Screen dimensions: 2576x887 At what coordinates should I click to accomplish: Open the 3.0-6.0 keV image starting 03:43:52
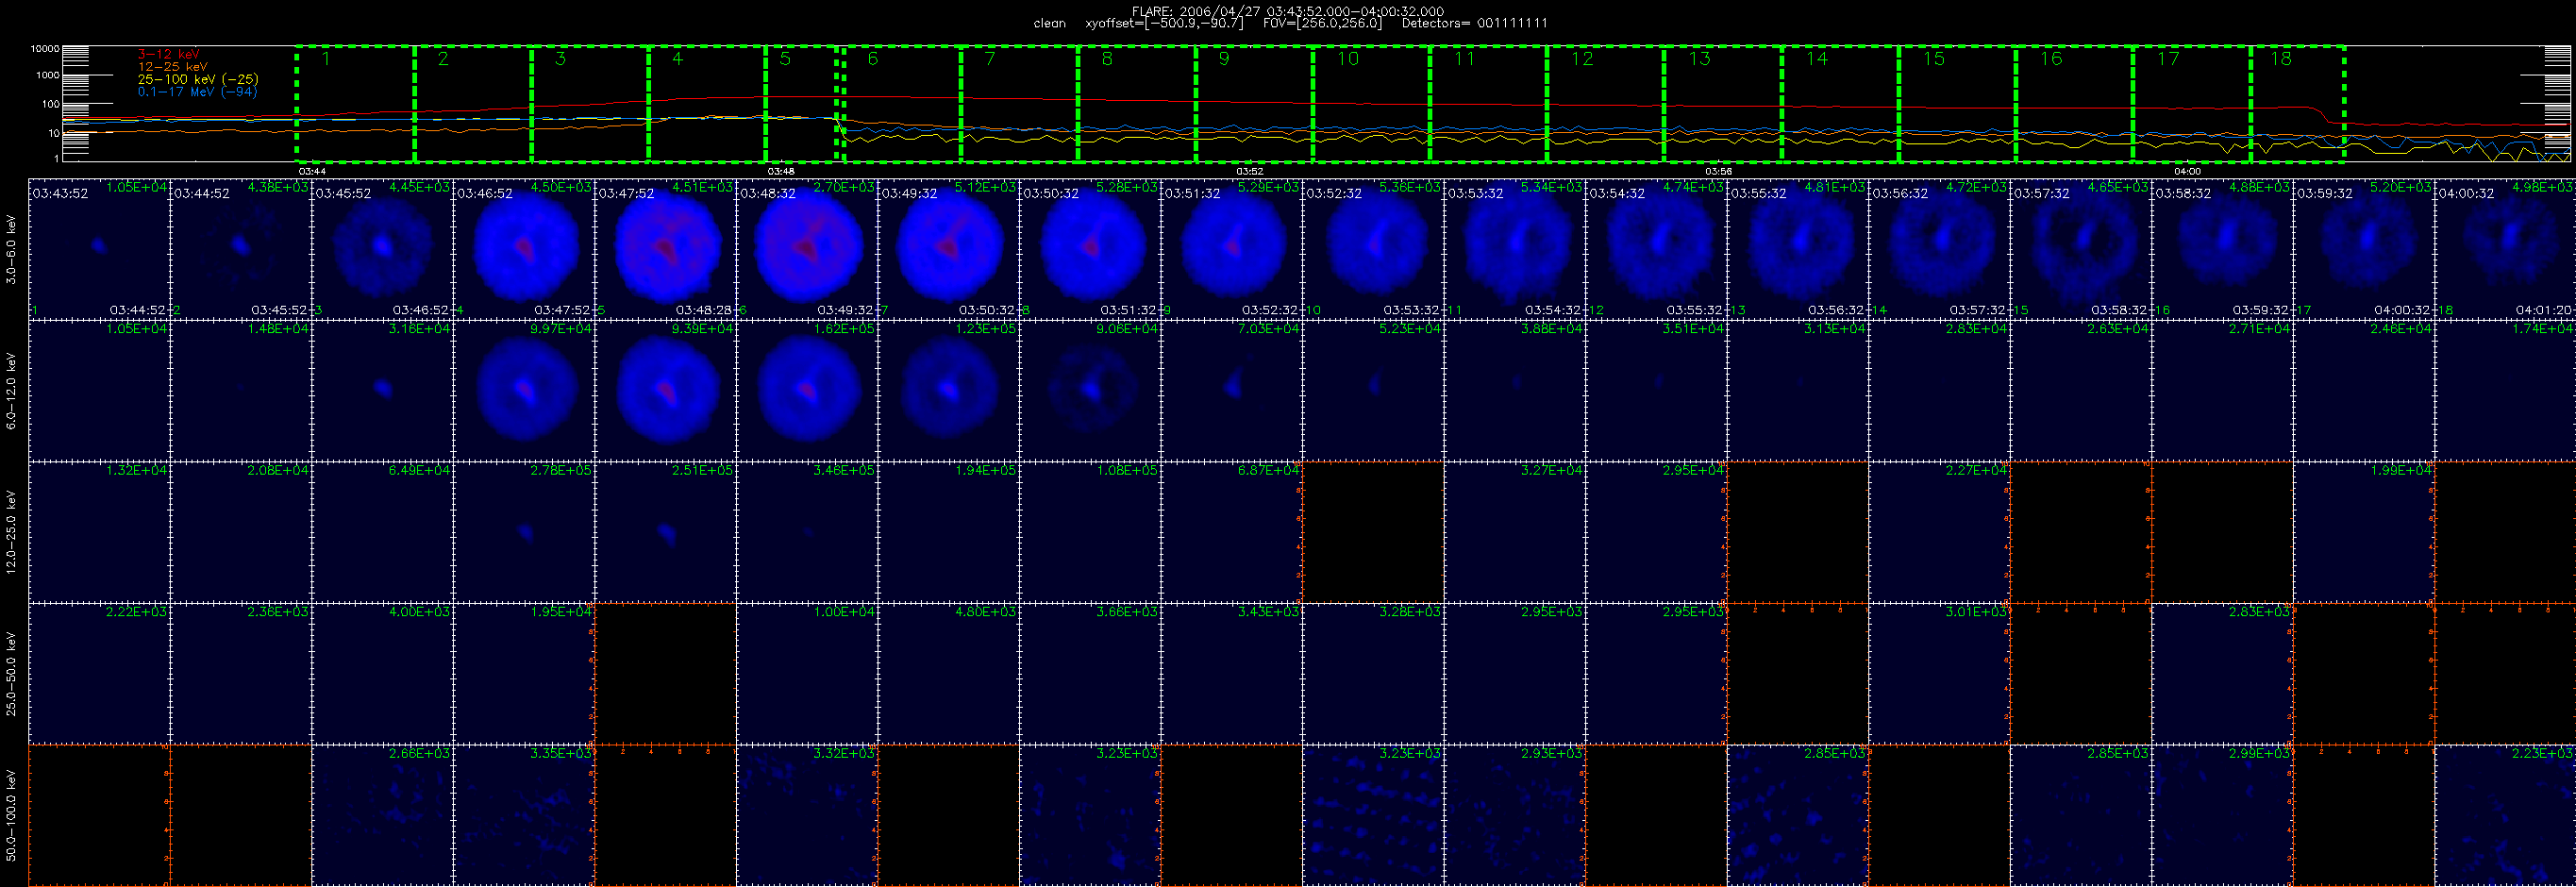point(100,249)
